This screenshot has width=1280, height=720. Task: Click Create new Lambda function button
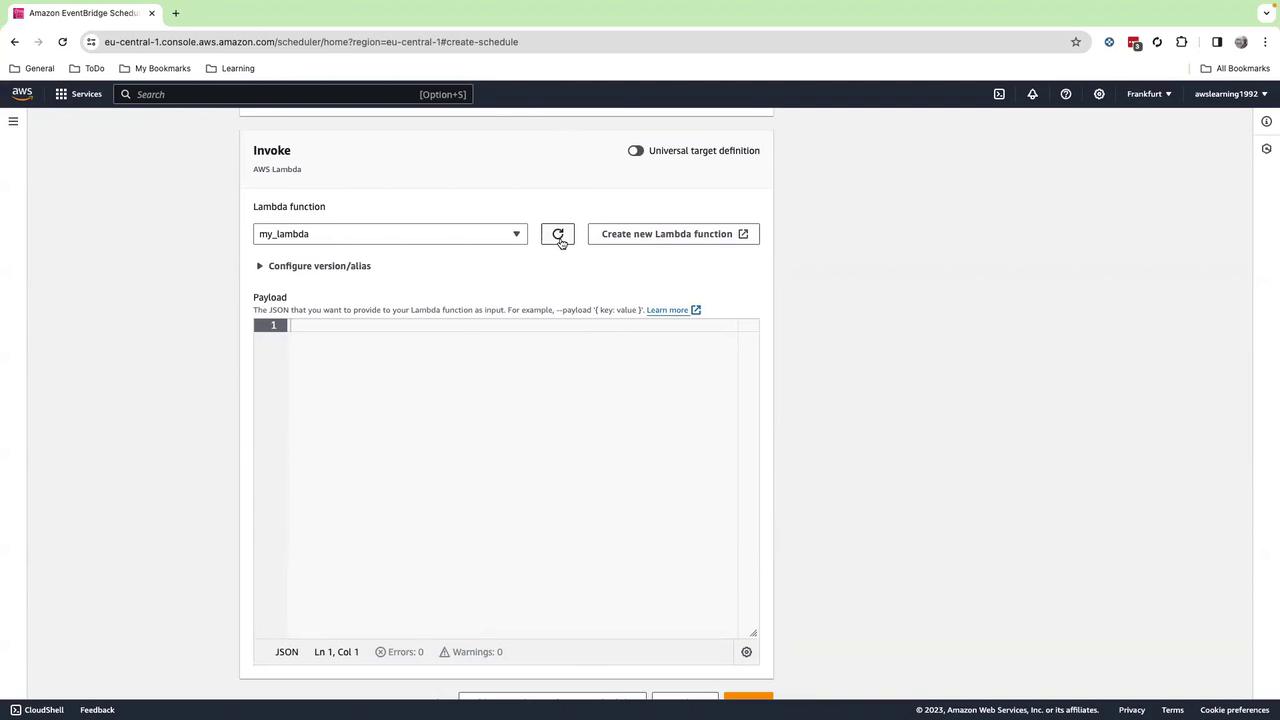pyautogui.click(x=674, y=234)
